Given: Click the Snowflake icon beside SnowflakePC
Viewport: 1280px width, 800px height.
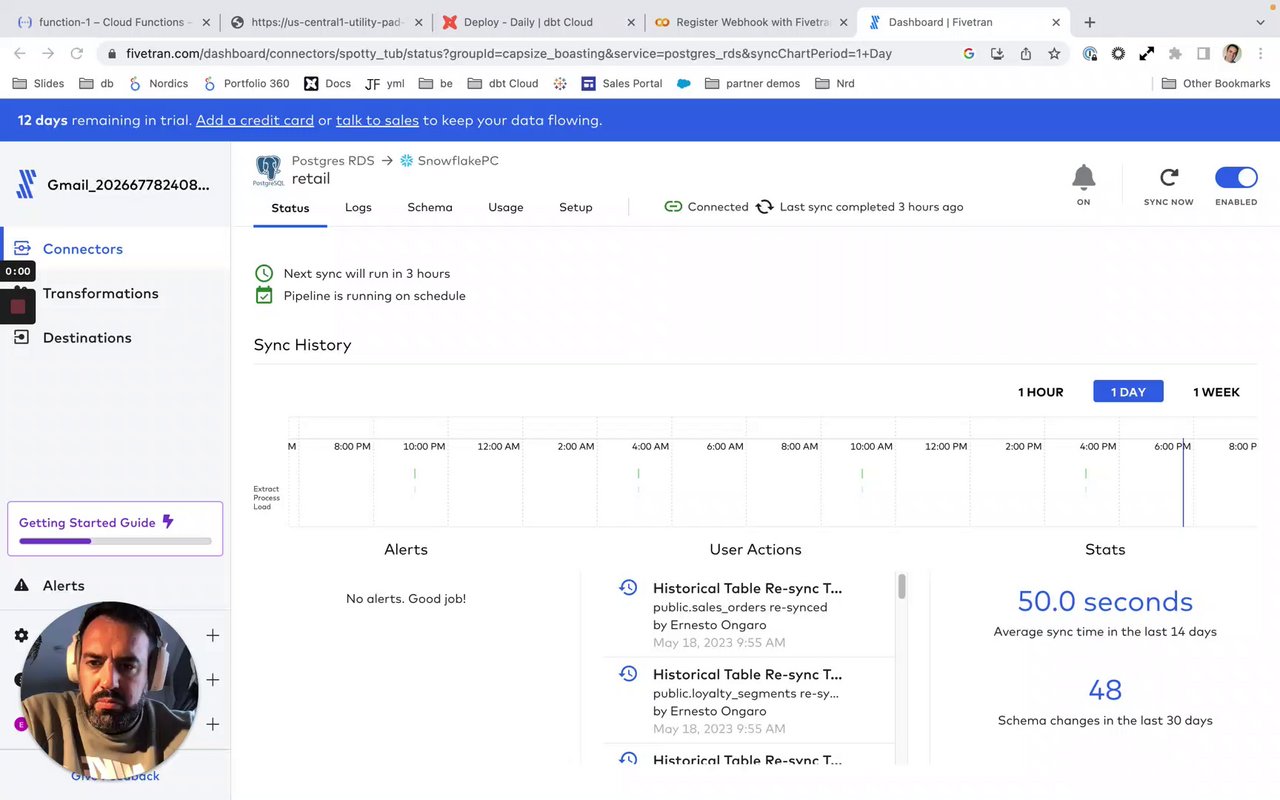Looking at the screenshot, I should tap(406, 160).
